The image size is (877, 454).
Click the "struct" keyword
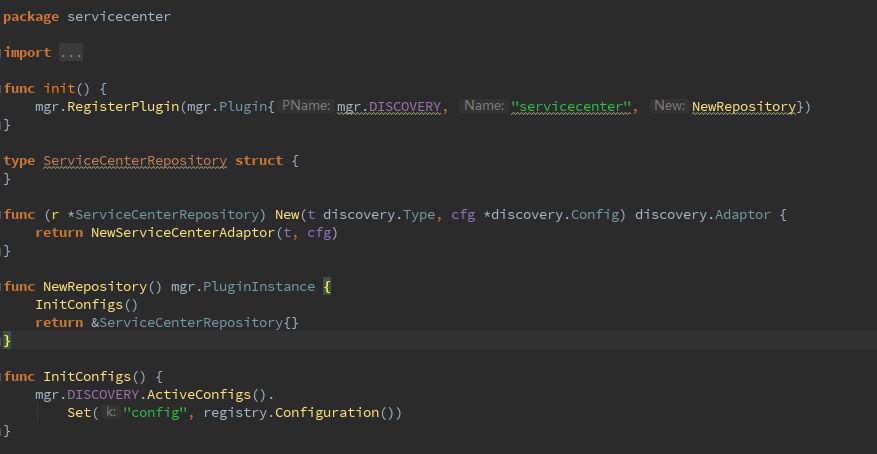tap(259, 160)
